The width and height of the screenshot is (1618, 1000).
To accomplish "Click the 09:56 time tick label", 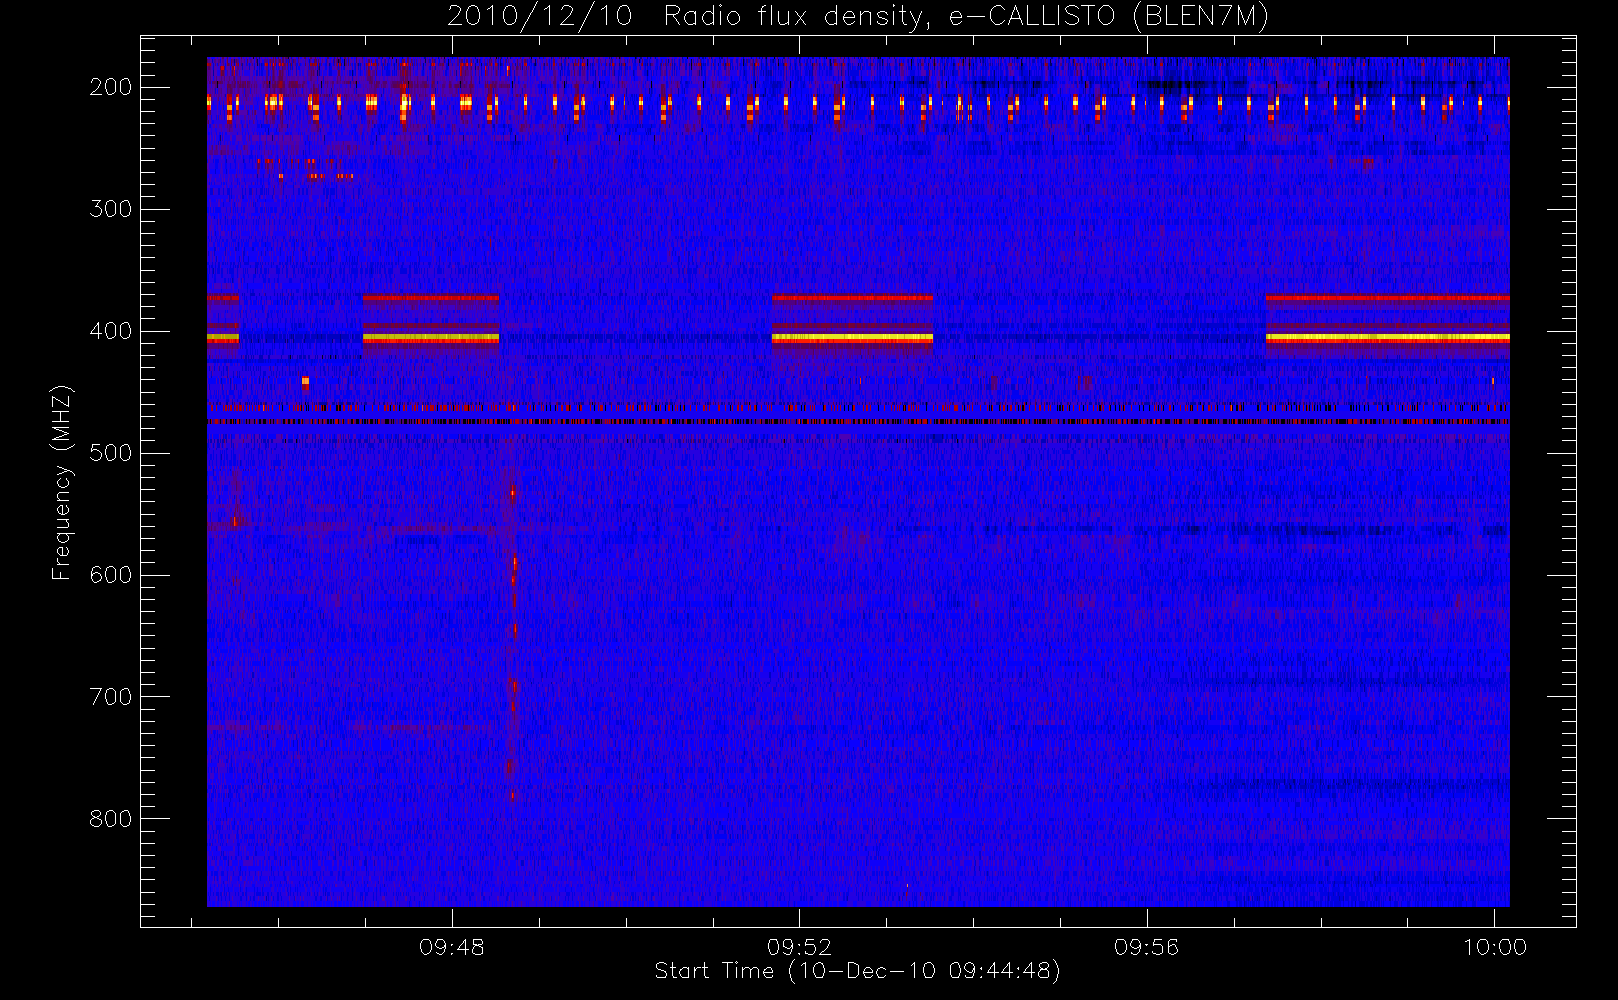I will [1146, 947].
